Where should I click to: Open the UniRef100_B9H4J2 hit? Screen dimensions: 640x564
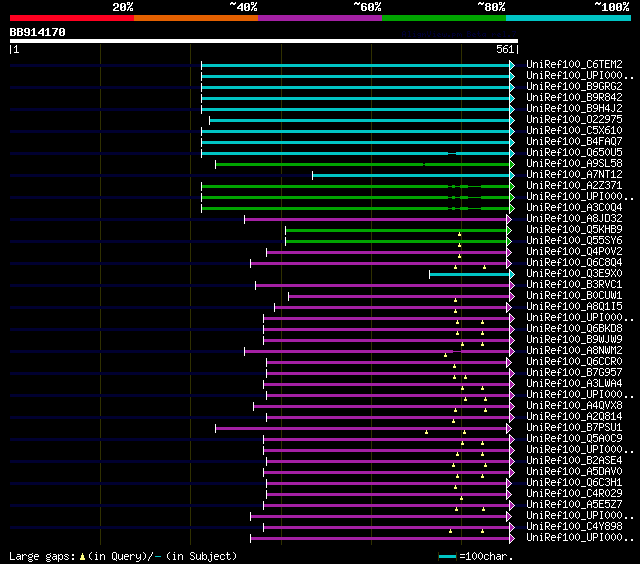[574, 109]
